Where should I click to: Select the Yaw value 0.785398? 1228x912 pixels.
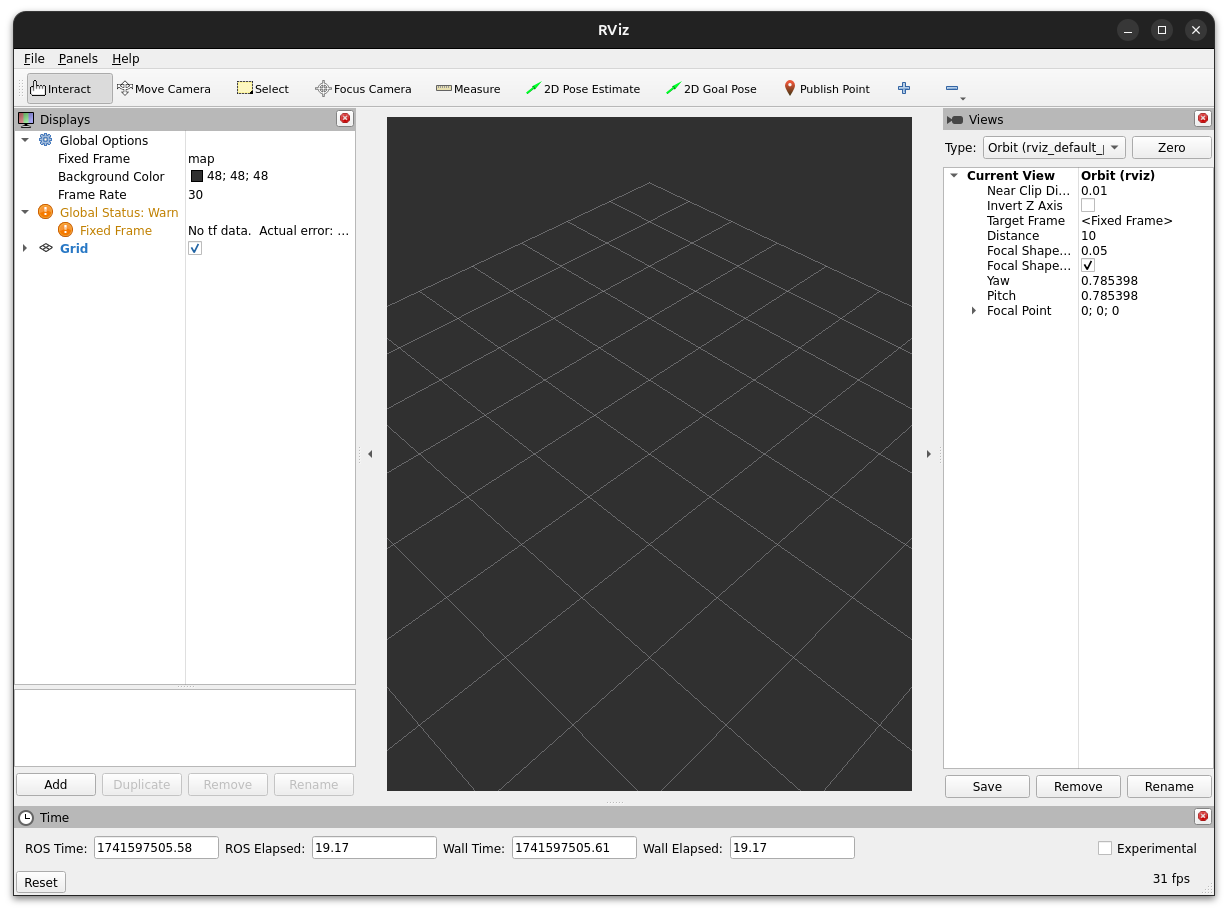pyautogui.click(x=1109, y=281)
